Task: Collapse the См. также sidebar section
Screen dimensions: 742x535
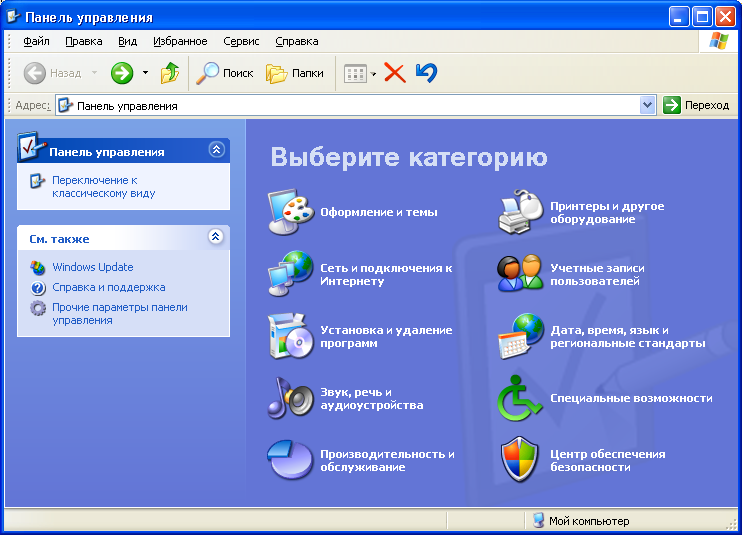Action: click(x=216, y=238)
